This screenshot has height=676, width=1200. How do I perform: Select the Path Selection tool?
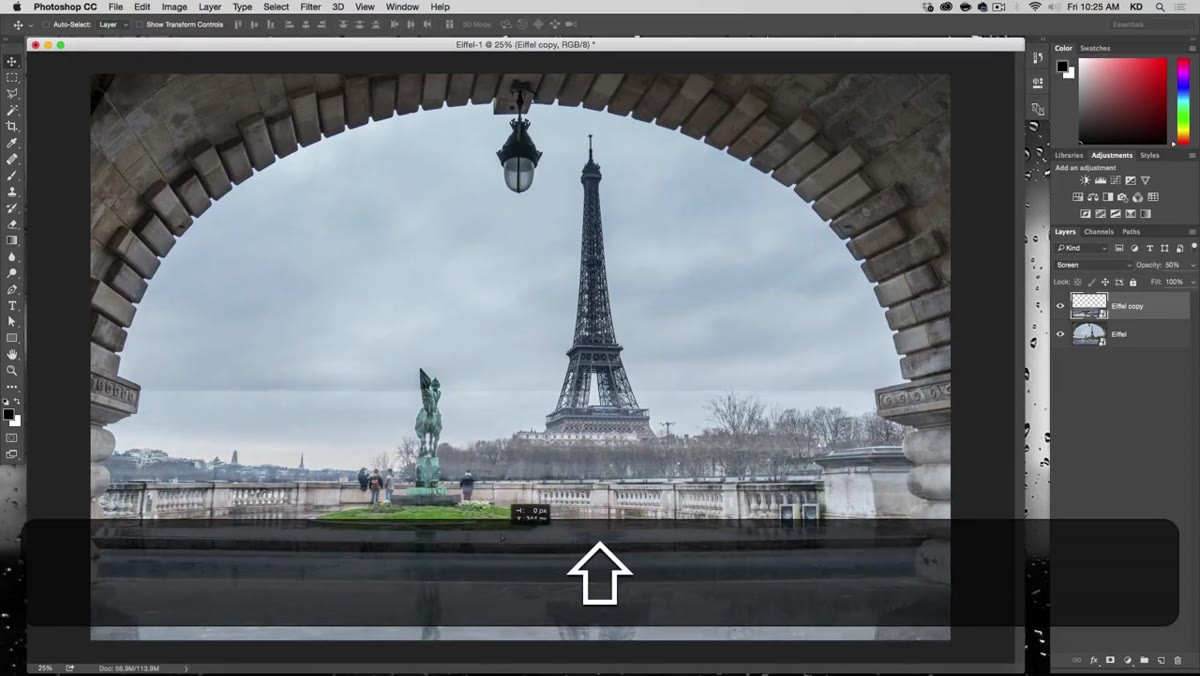click(12, 321)
